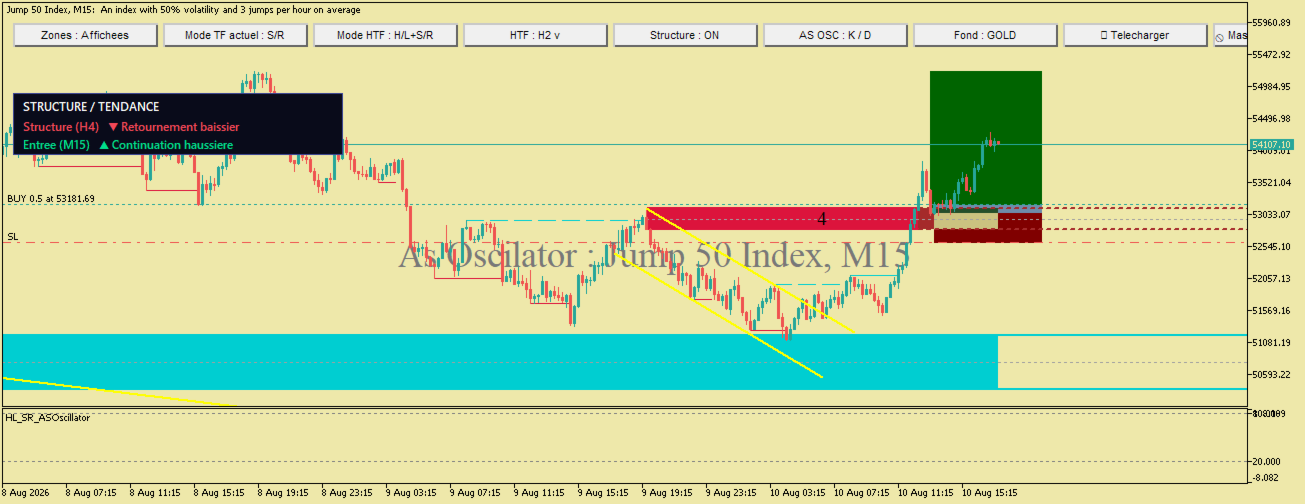Open the HTF : H2 dropdown
This screenshot has width=1305, height=504.
click(535, 35)
